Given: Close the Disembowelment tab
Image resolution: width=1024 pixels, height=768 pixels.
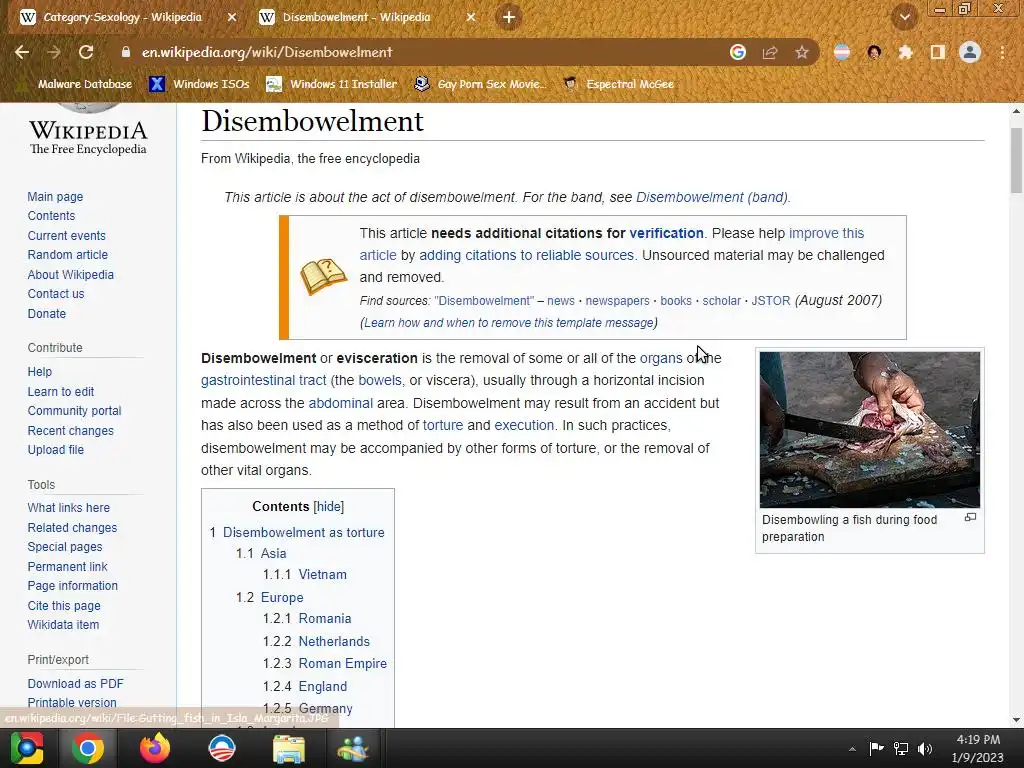Looking at the screenshot, I should point(471,18).
